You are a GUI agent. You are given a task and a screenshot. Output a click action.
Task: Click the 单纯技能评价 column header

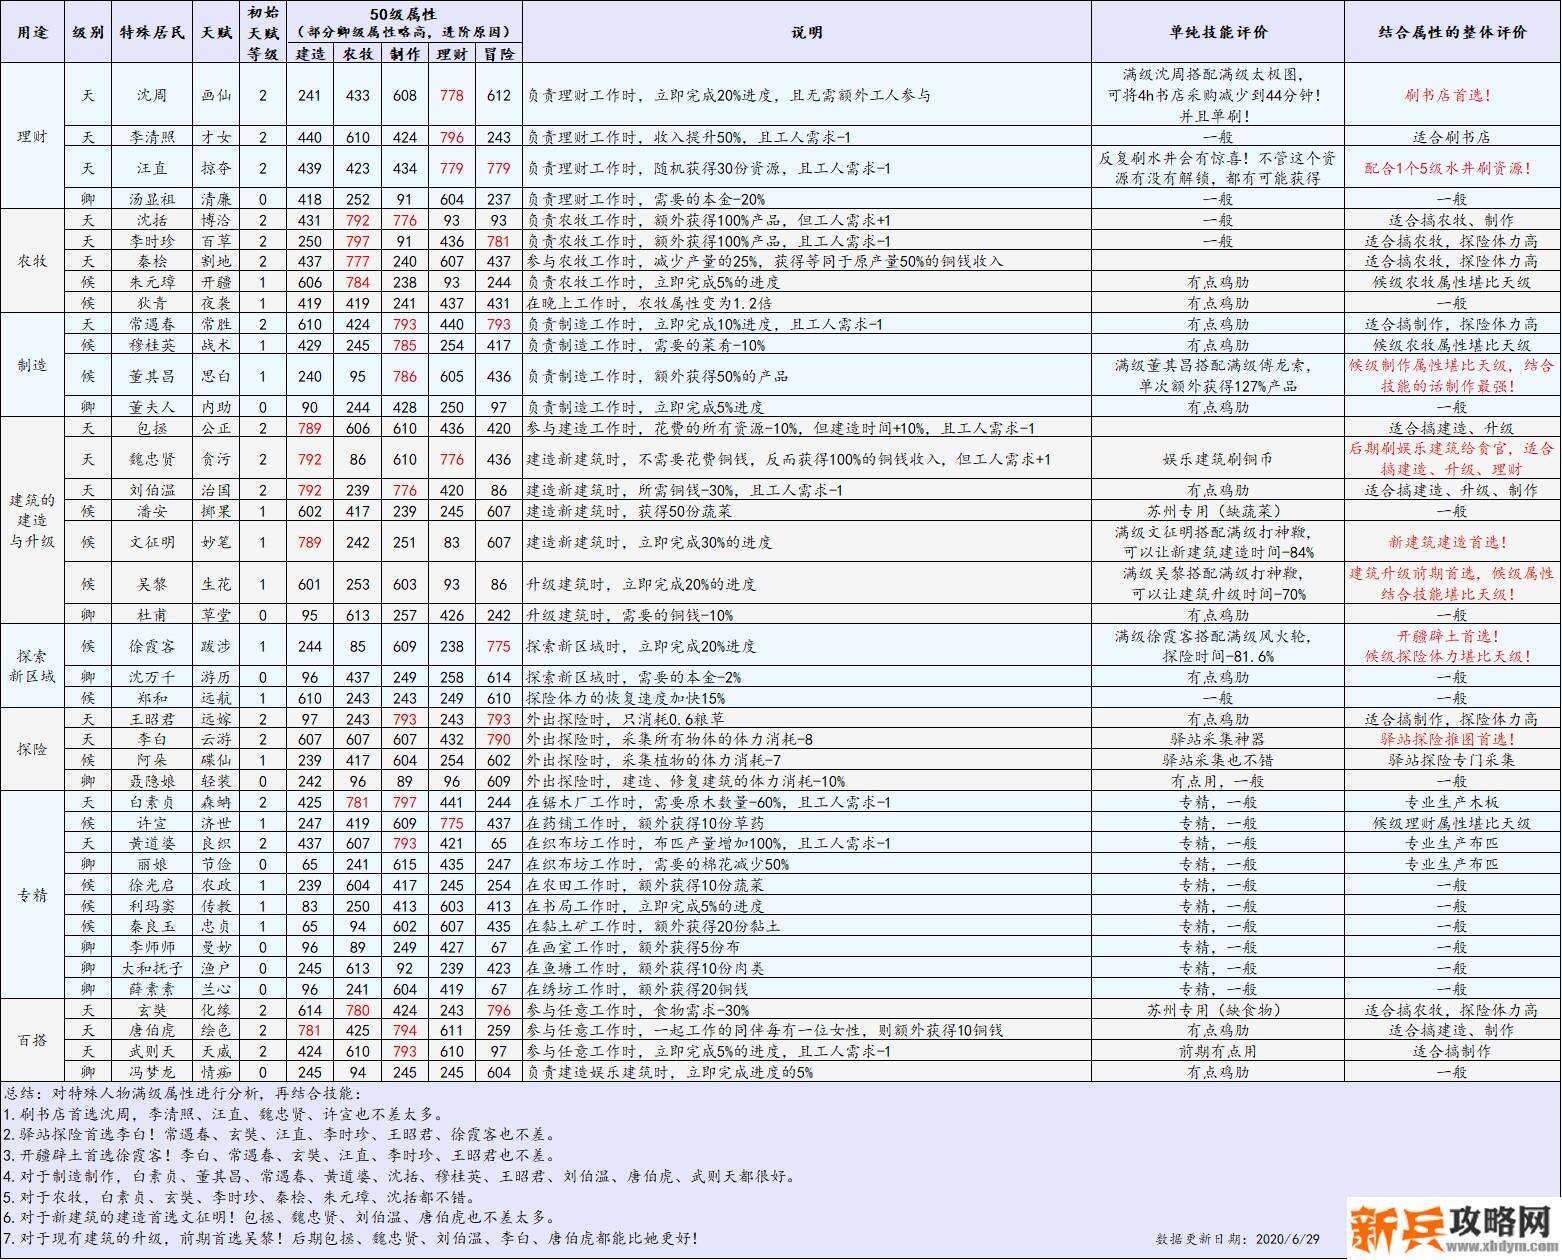click(1218, 32)
